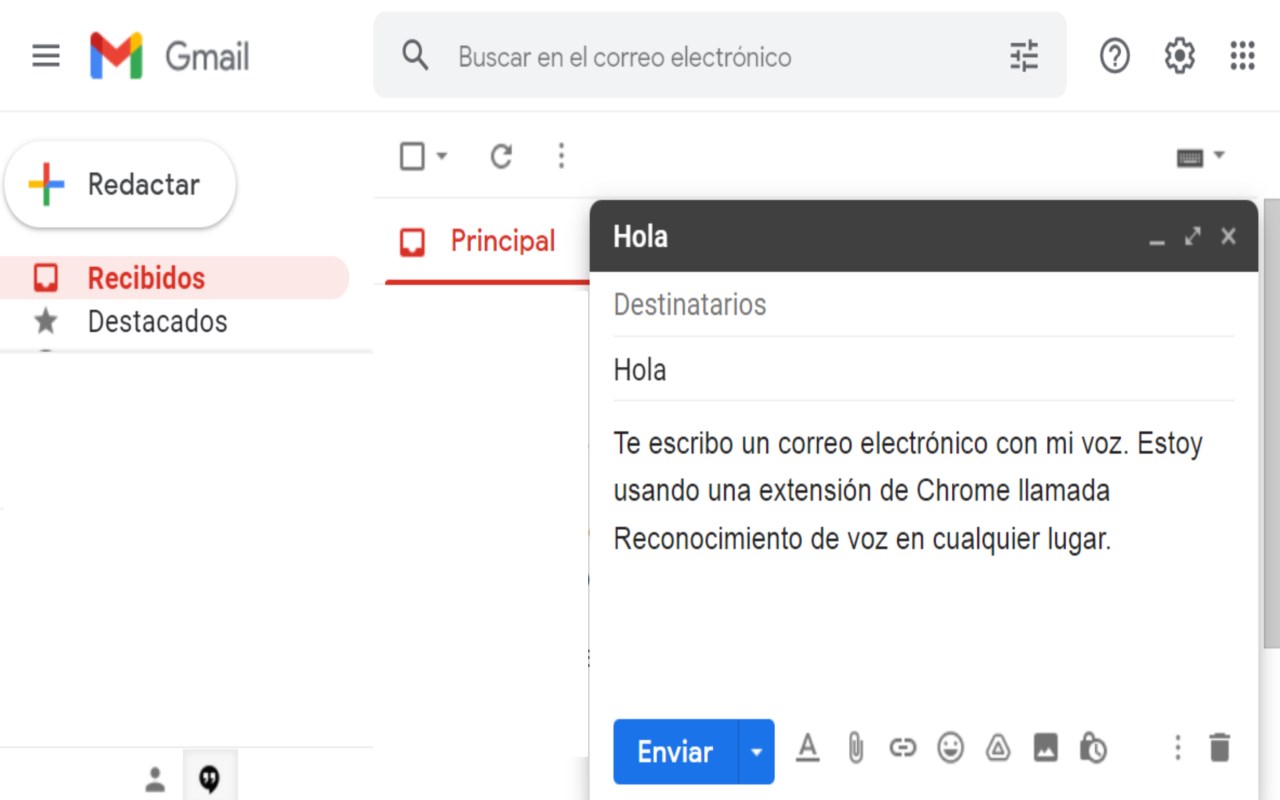Refresh the inbox with the reload icon
This screenshot has width=1280, height=800.
pyautogui.click(x=501, y=156)
